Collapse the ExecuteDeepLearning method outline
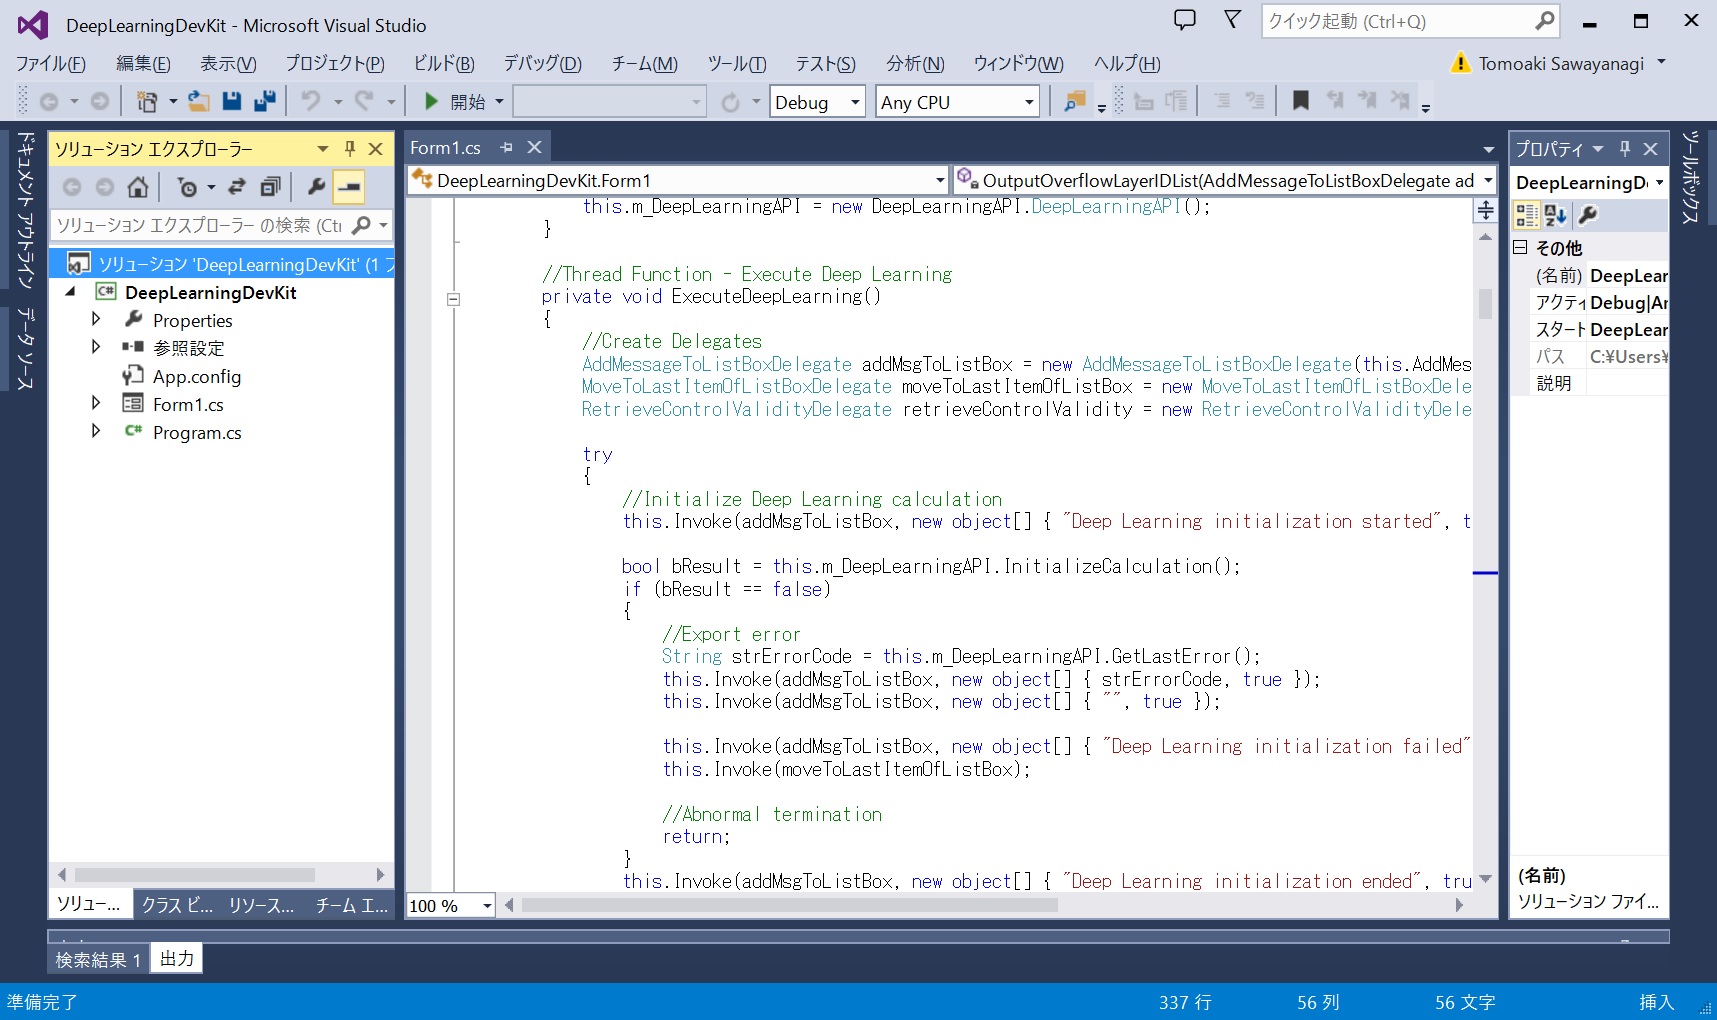 tap(453, 298)
